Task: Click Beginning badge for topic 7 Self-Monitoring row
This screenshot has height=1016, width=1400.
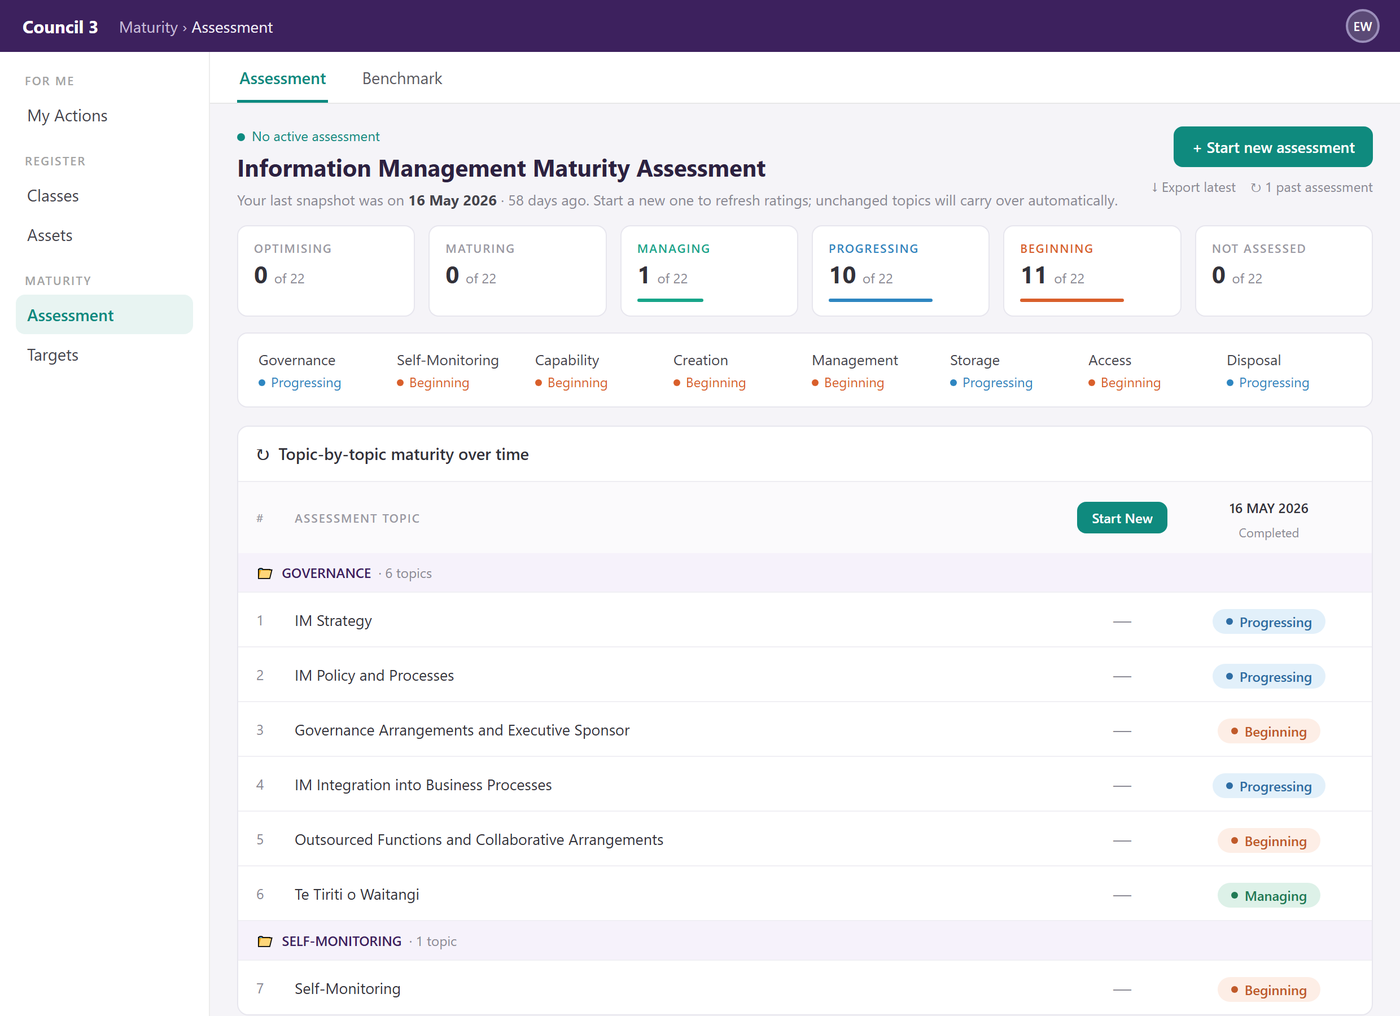Action: [1269, 990]
